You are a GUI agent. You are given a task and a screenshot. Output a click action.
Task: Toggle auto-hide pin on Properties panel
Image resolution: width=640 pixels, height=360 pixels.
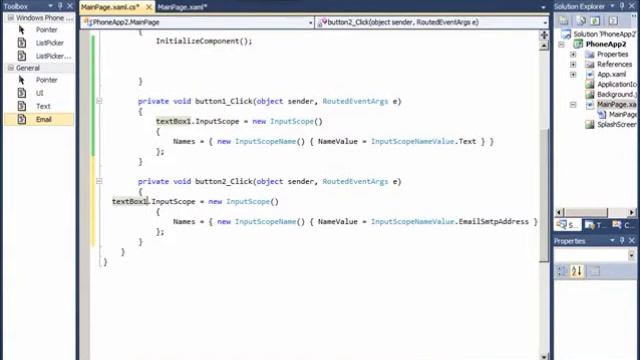pos(622,241)
